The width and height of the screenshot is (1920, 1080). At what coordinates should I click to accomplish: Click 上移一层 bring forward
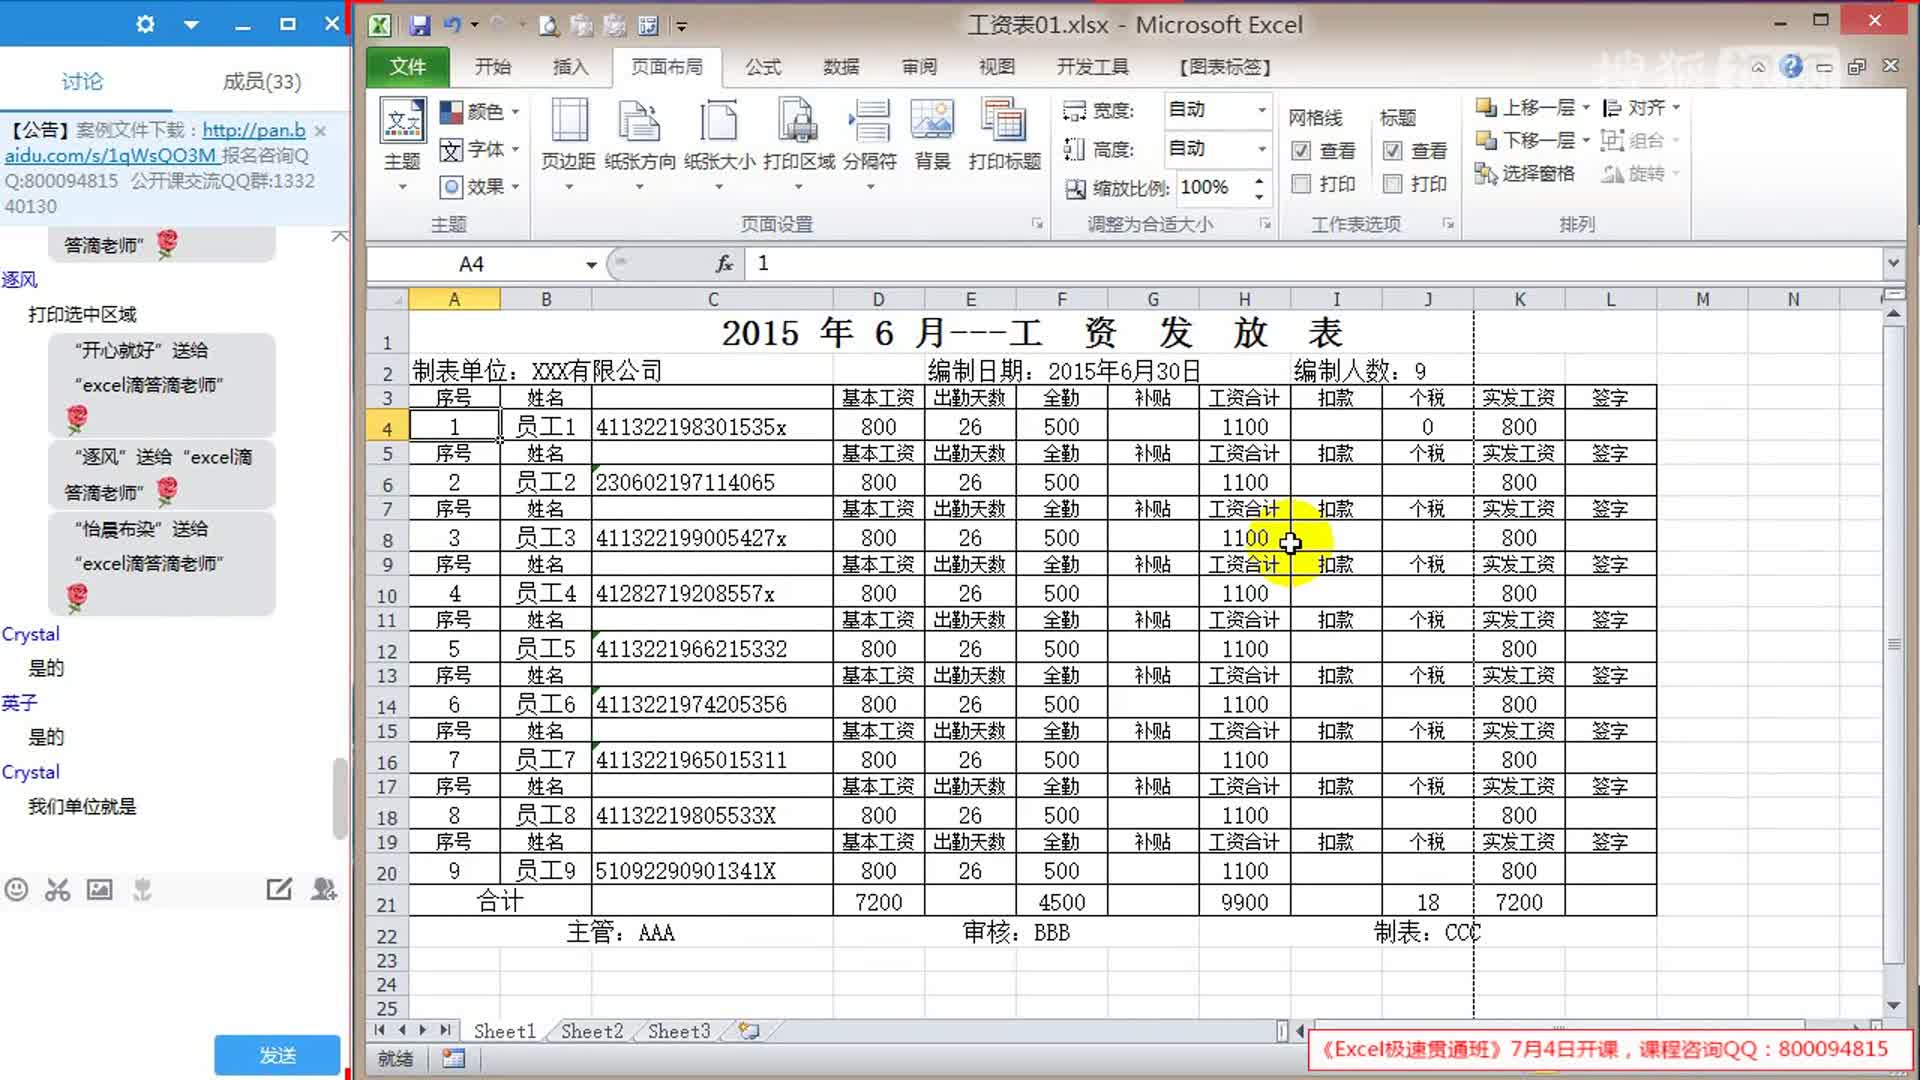point(1532,107)
